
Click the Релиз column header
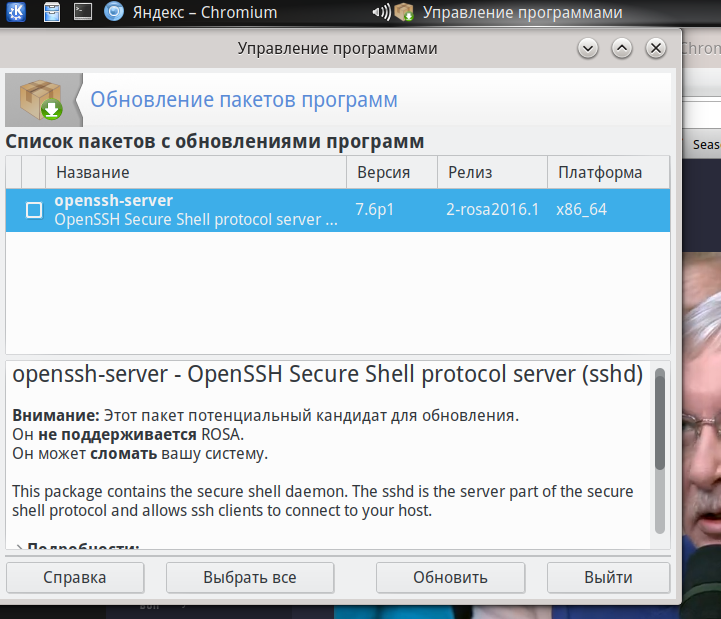coord(492,172)
